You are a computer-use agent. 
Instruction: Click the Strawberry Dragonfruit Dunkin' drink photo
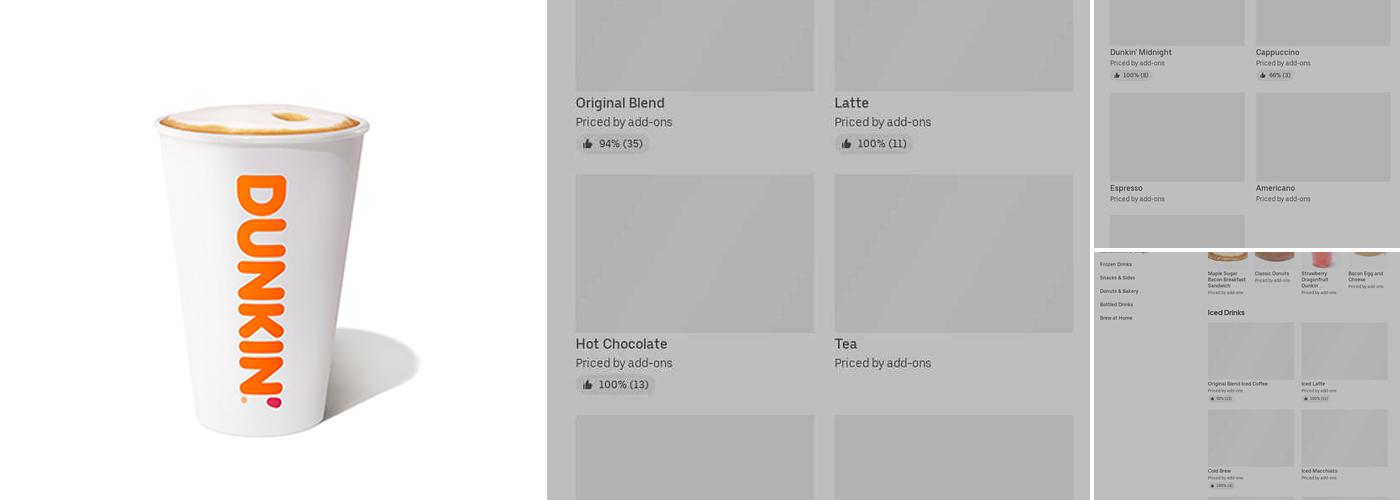tap(1322, 258)
